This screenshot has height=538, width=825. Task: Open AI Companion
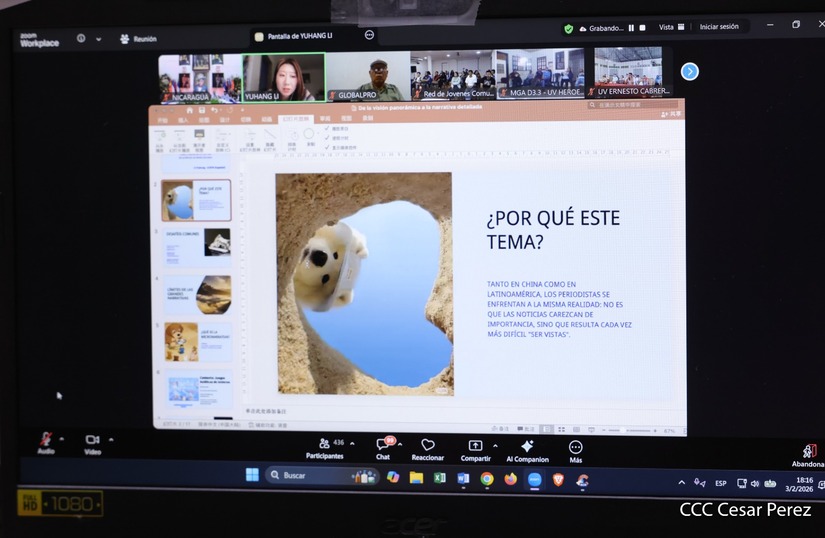tap(527, 447)
